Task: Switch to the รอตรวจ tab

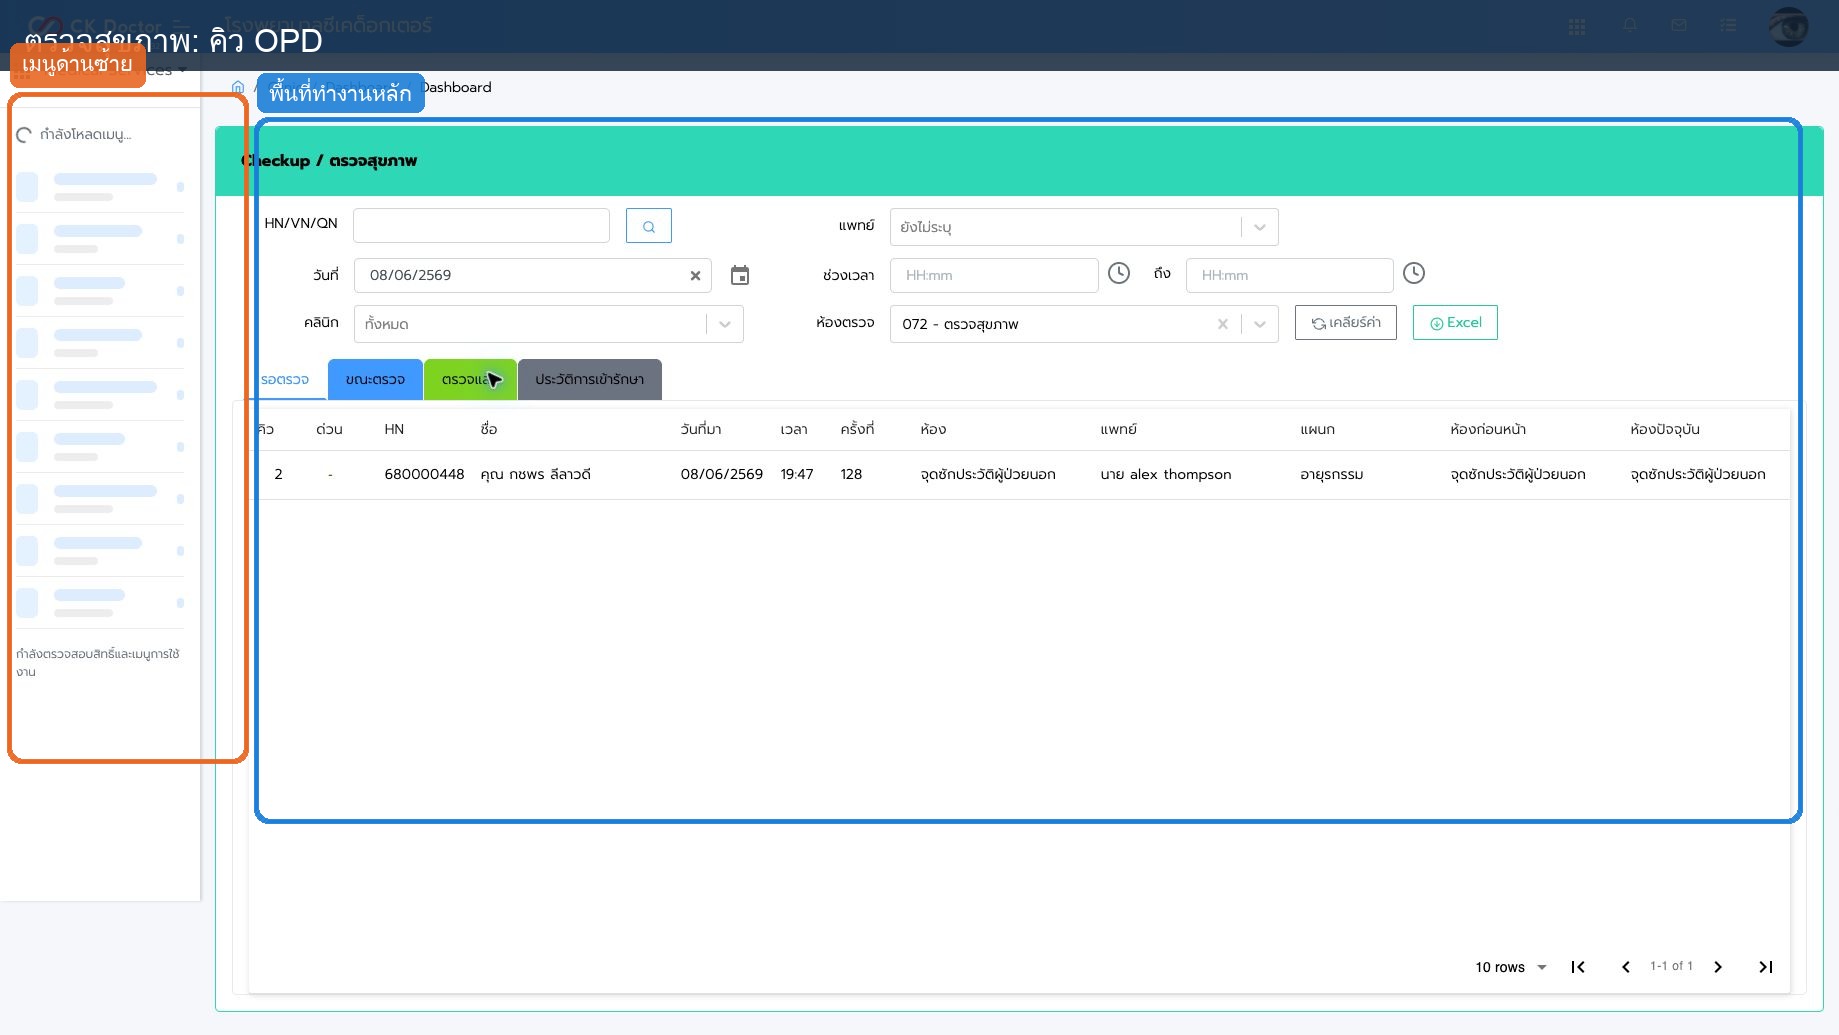Action: tap(285, 380)
